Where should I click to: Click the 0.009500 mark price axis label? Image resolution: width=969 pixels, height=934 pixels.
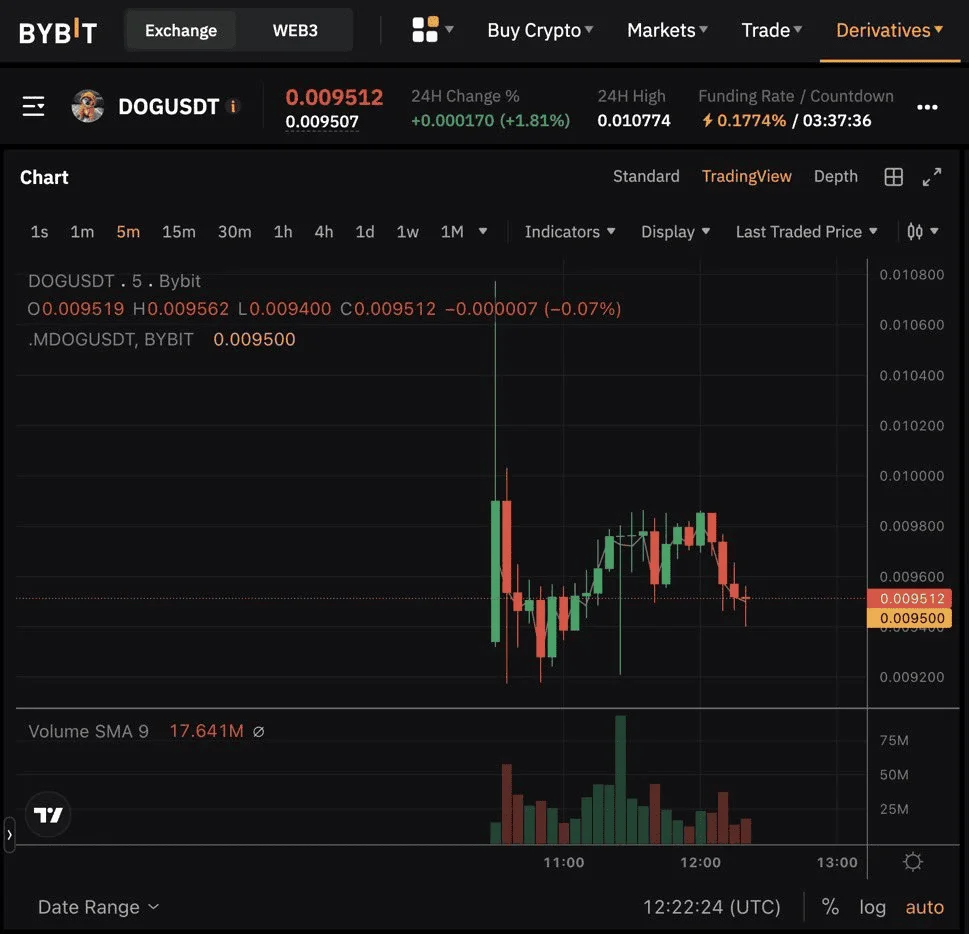coord(910,618)
